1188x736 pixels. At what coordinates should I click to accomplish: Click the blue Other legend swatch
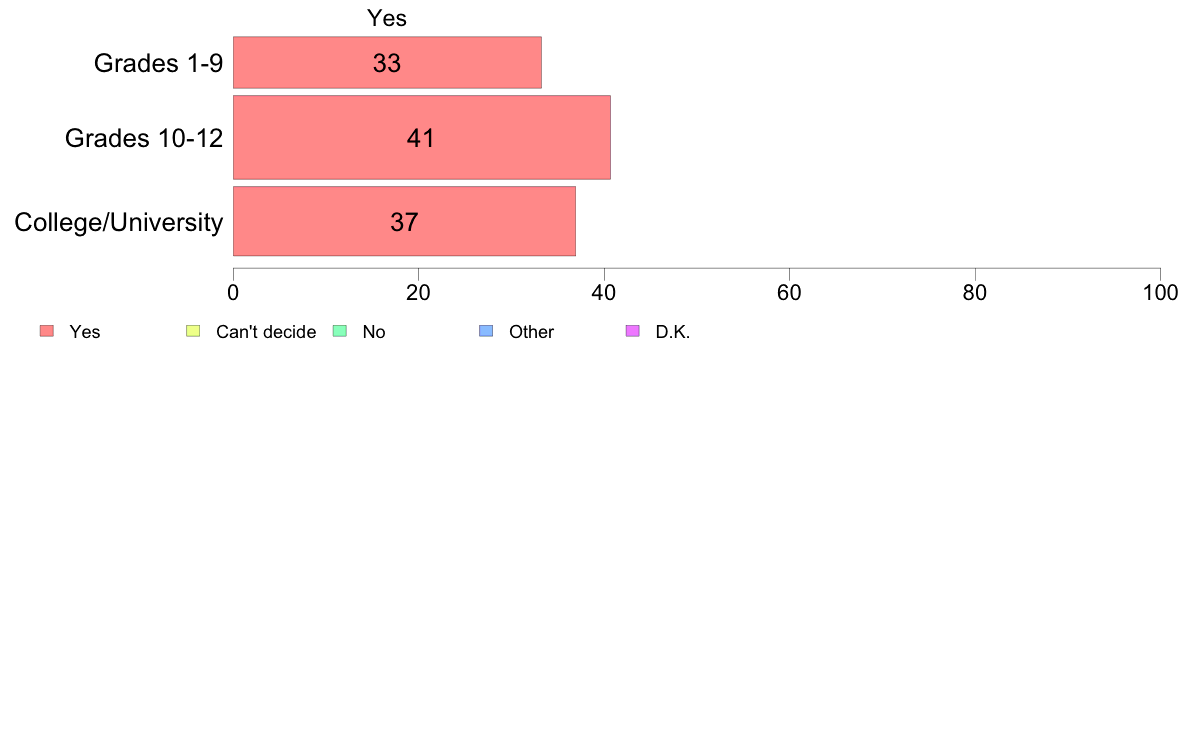(x=486, y=331)
